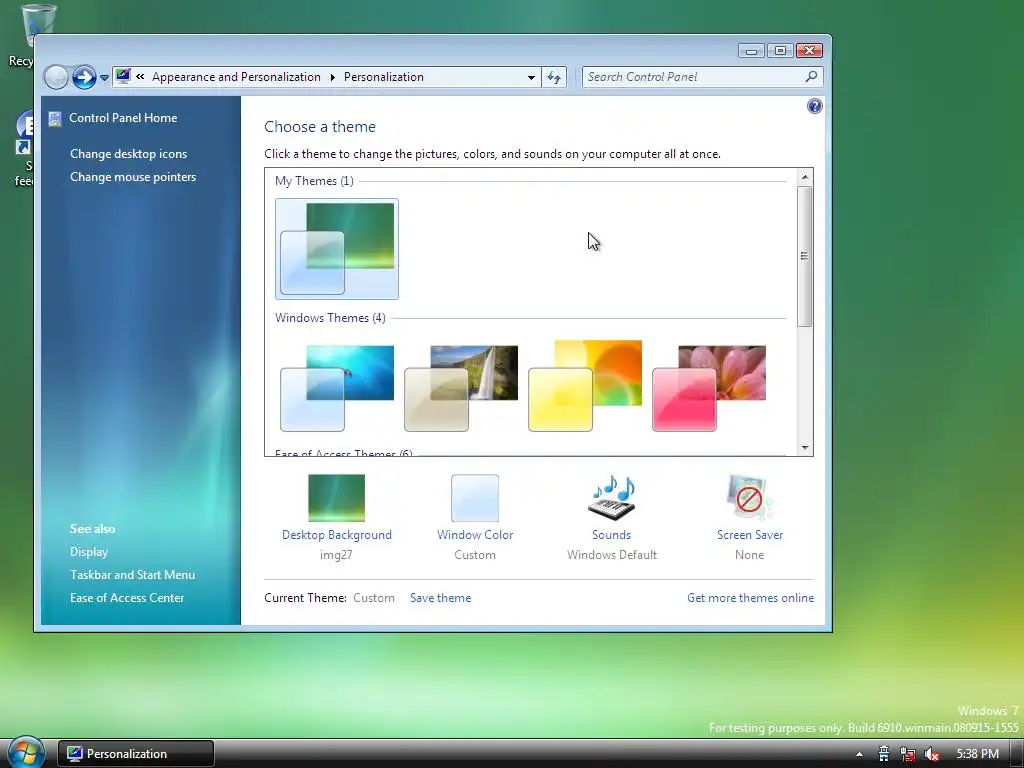Screen dimensions: 1024x768
Task: Click the network tray icon
Action: [908, 754]
